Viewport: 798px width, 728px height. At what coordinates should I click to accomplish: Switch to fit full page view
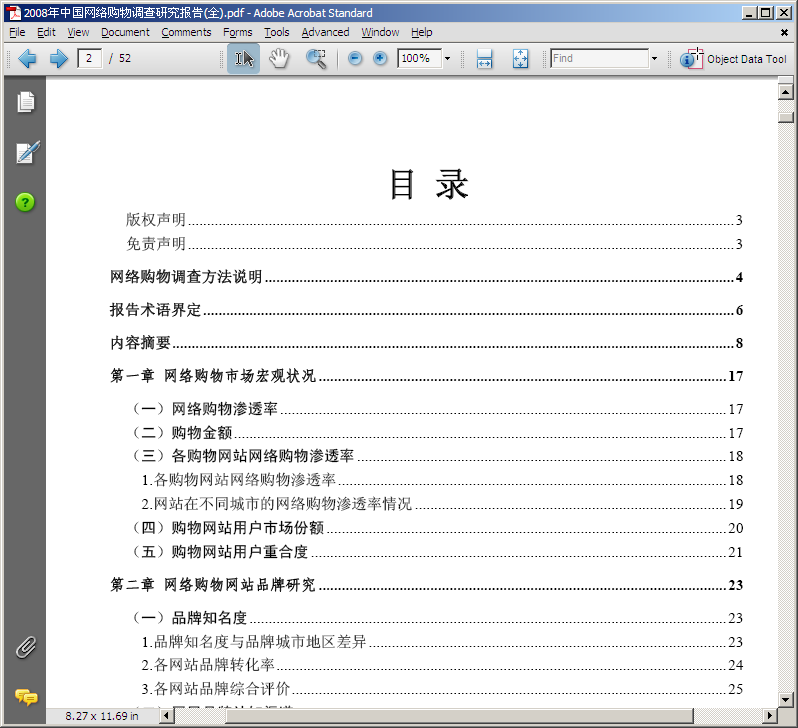[520, 59]
